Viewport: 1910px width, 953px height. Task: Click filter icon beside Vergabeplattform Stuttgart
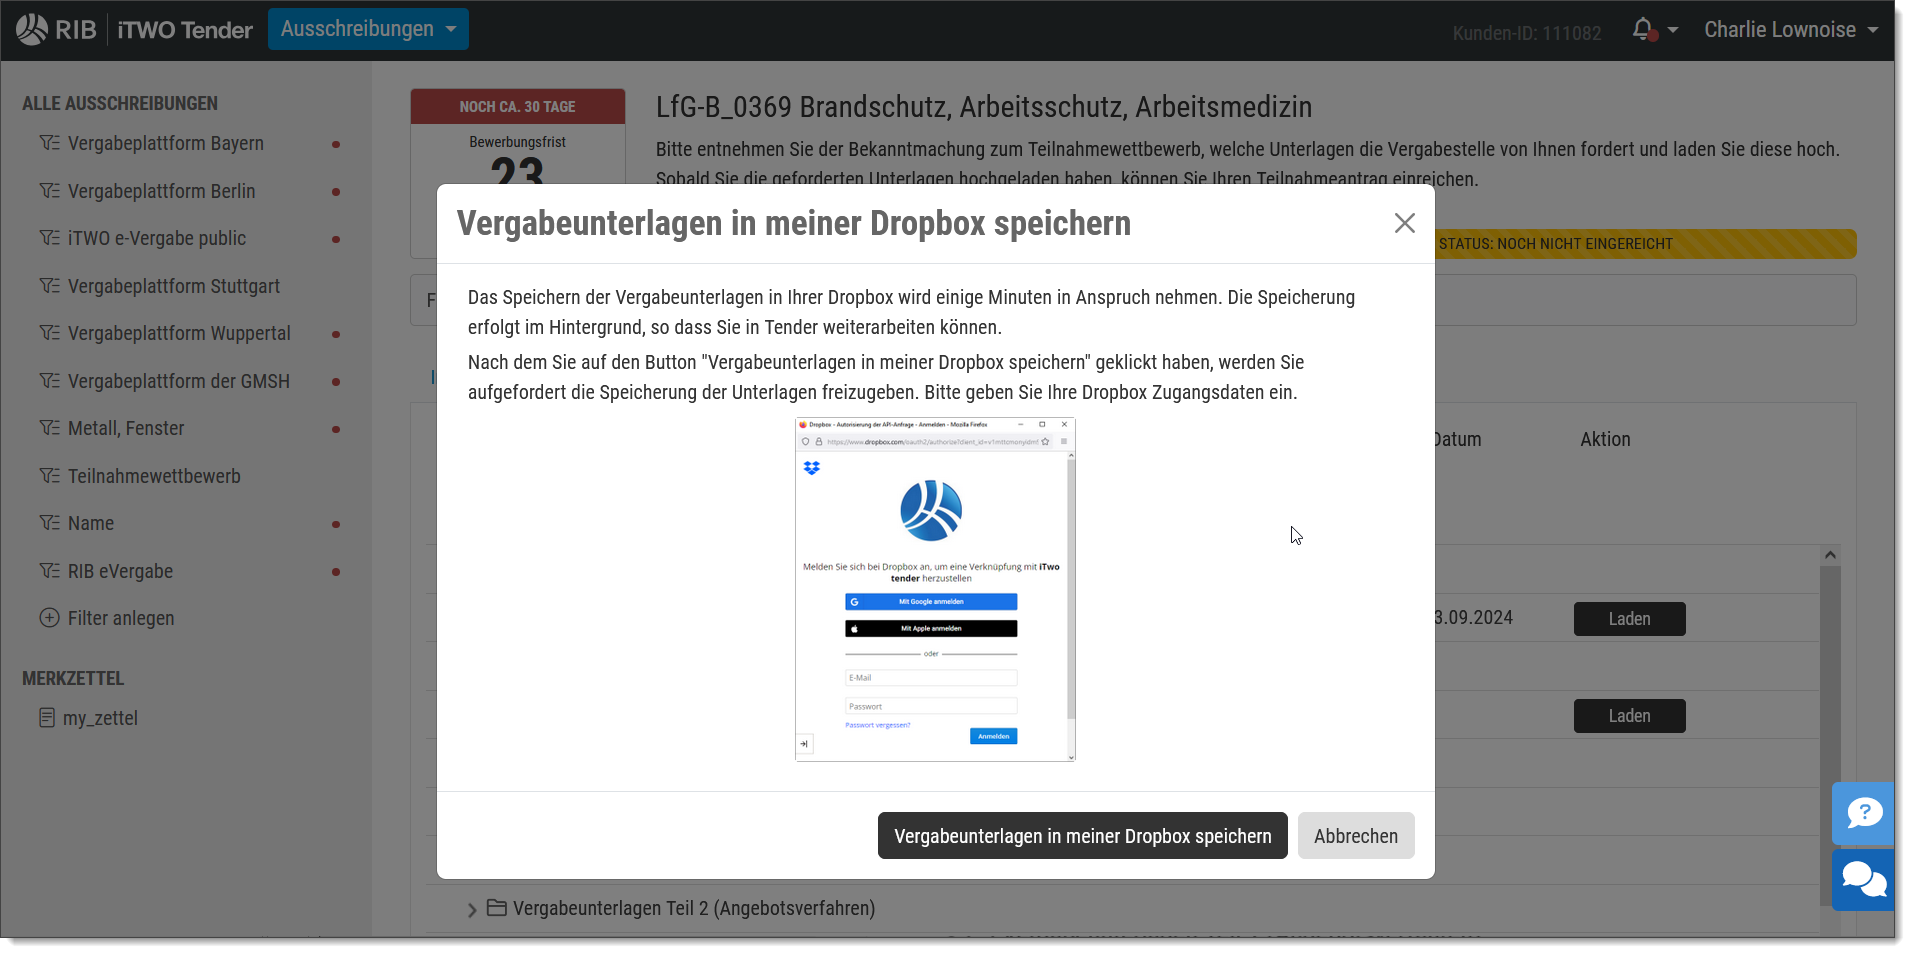click(x=49, y=286)
